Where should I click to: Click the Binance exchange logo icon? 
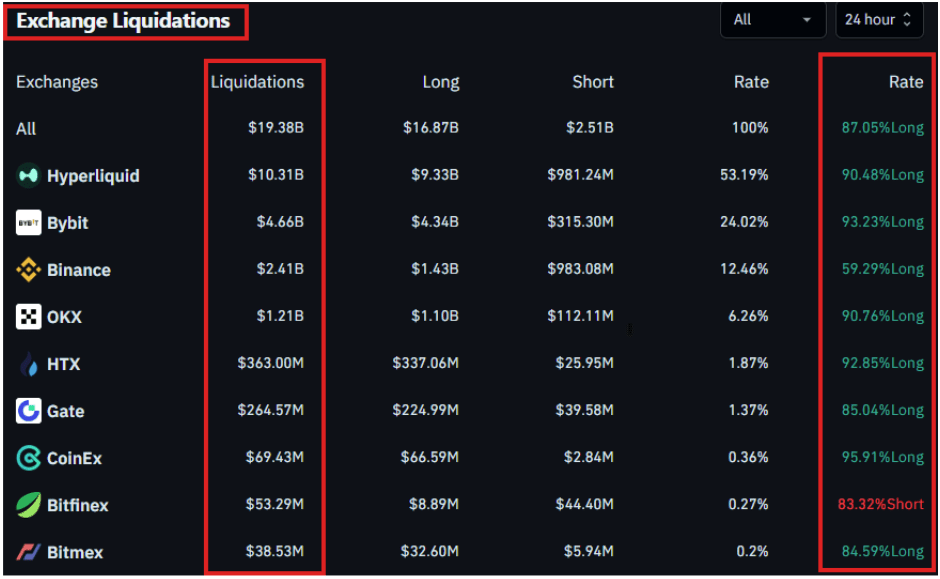(29, 270)
